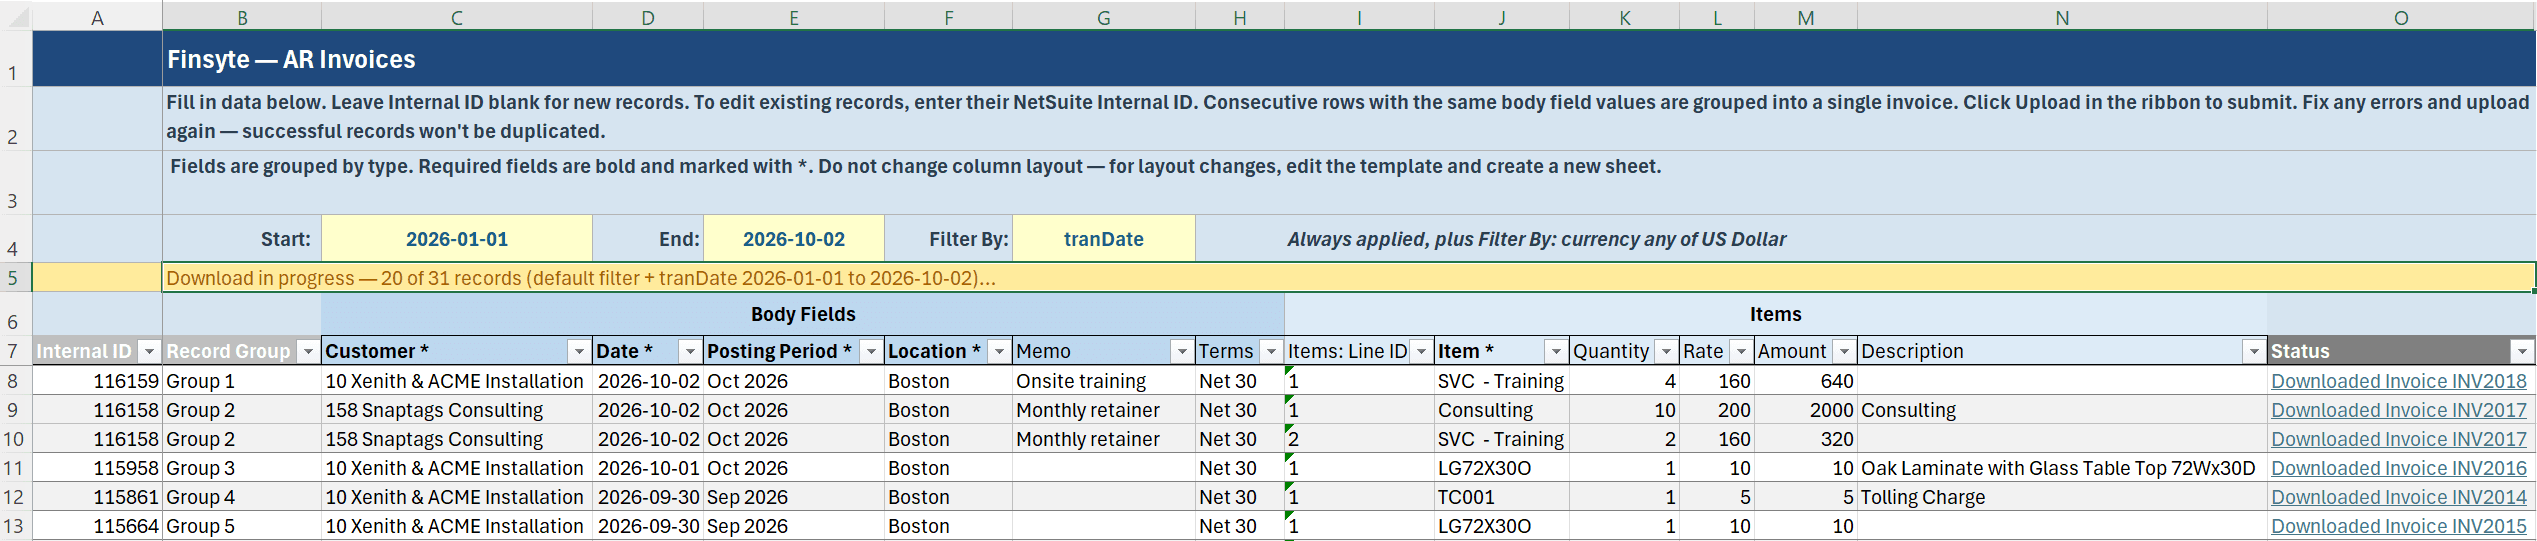The width and height of the screenshot is (2537, 541).
Task: Open the Amount column filter dropdown
Action: coord(1844,351)
